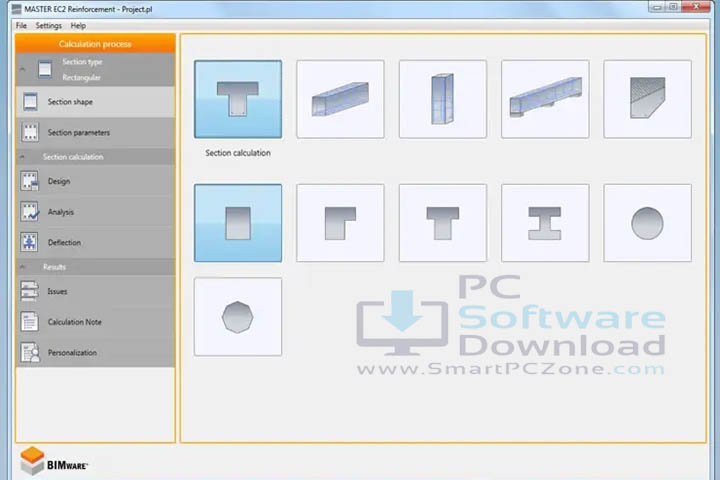Select the T-shaped Section calculation tile
The width and height of the screenshot is (720, 480).
(238, 99)
